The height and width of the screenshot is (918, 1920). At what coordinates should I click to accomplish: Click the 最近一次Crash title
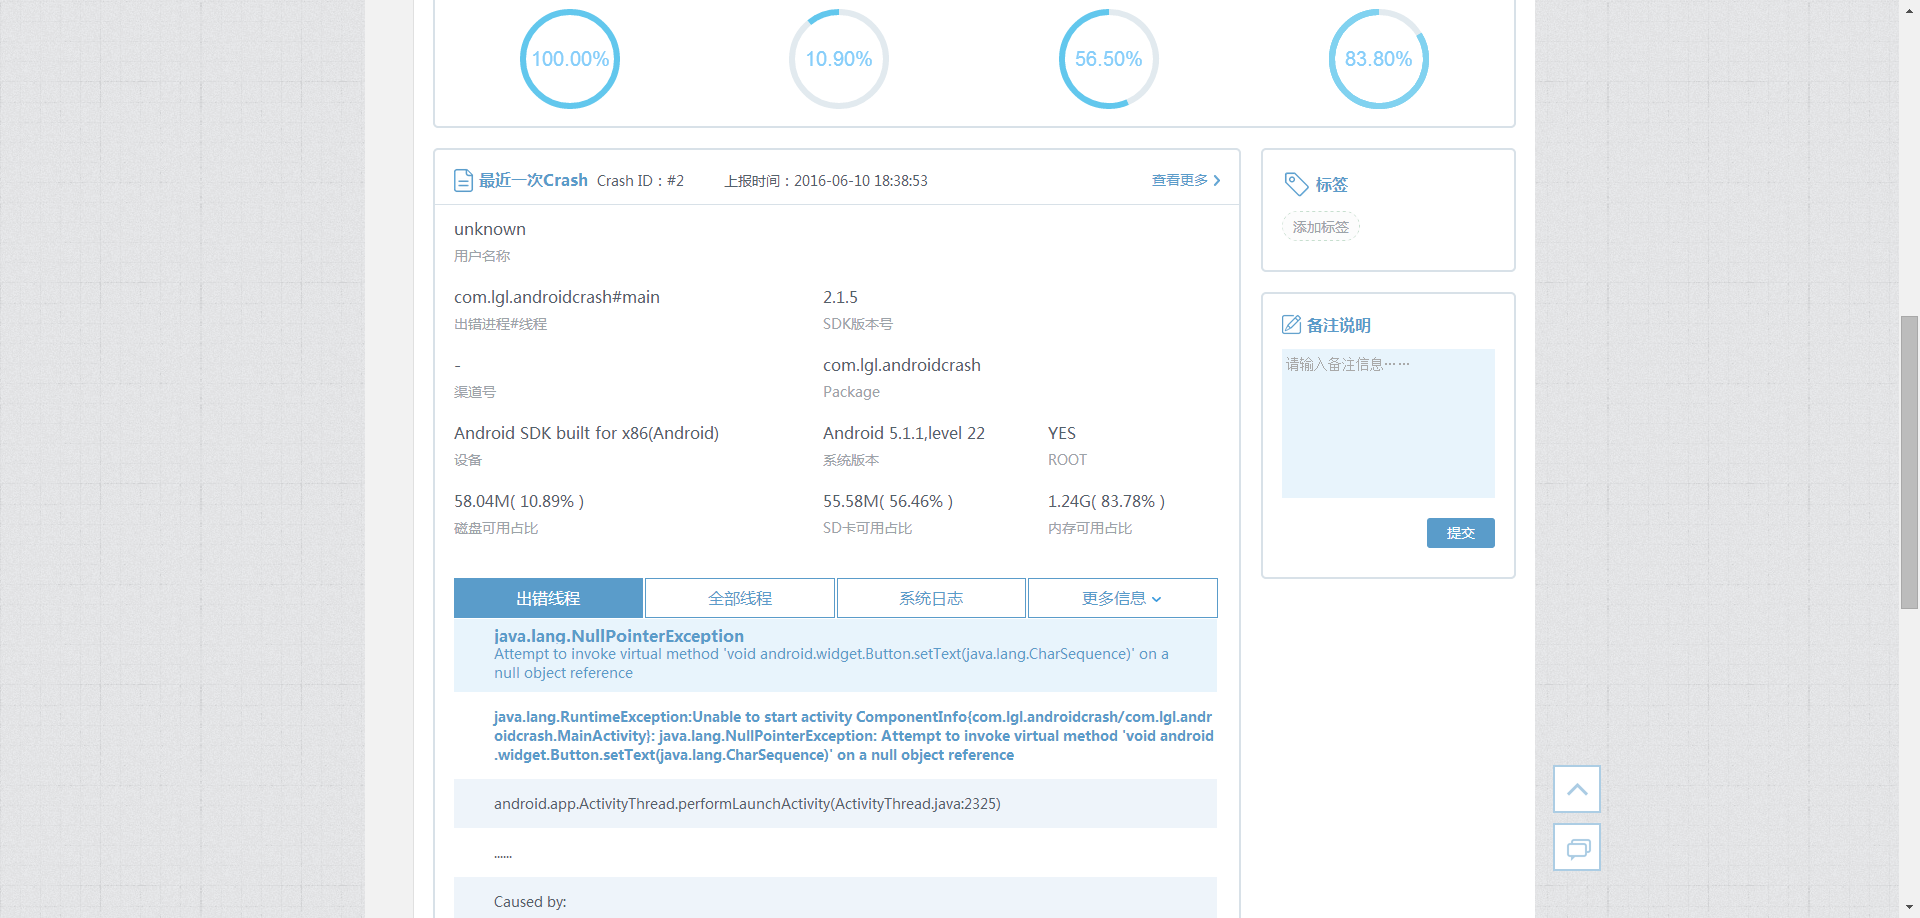[x=533, y=180]
